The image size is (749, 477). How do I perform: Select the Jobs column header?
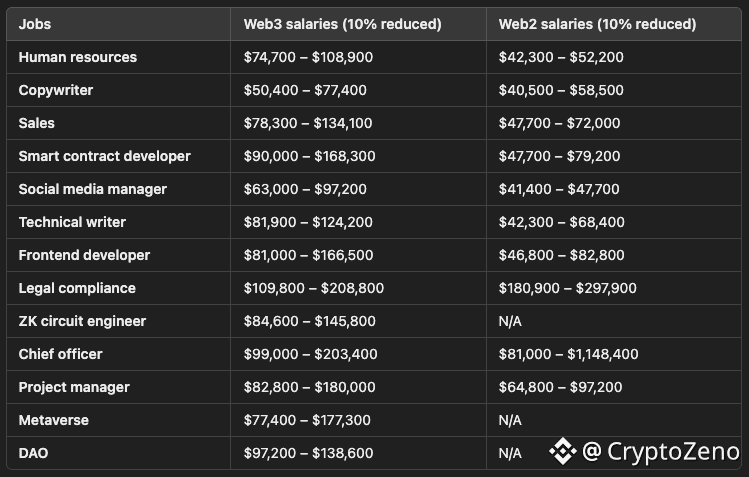[35, 24]
